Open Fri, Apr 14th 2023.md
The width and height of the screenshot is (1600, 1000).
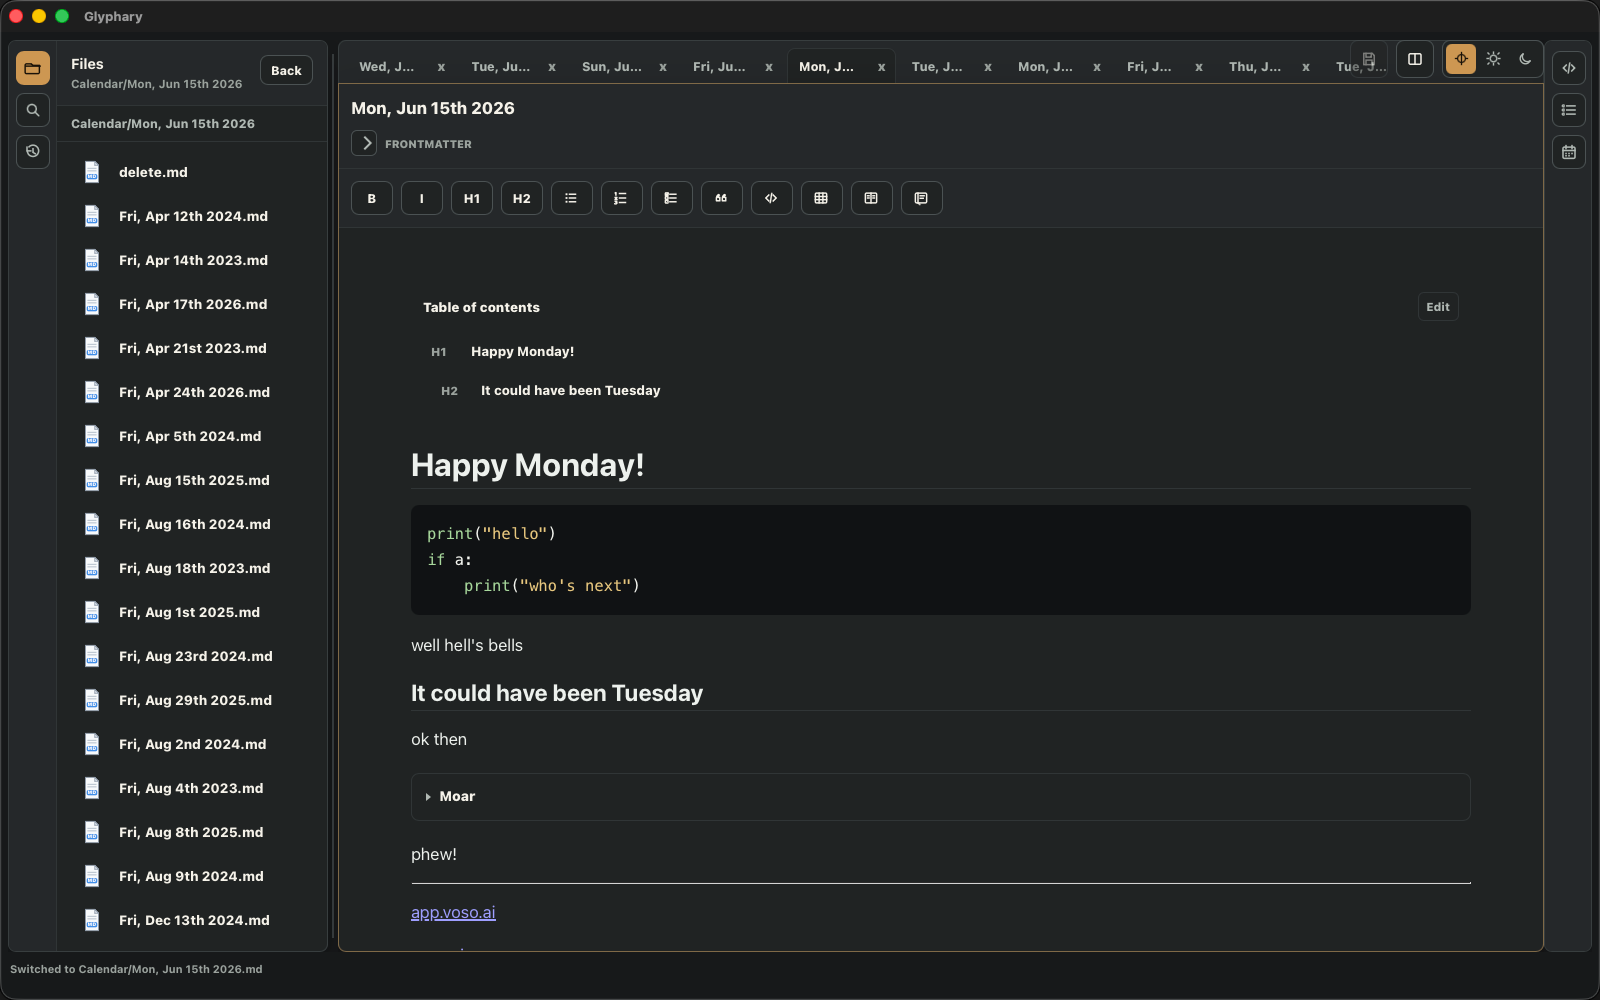(x=192, y=260)
